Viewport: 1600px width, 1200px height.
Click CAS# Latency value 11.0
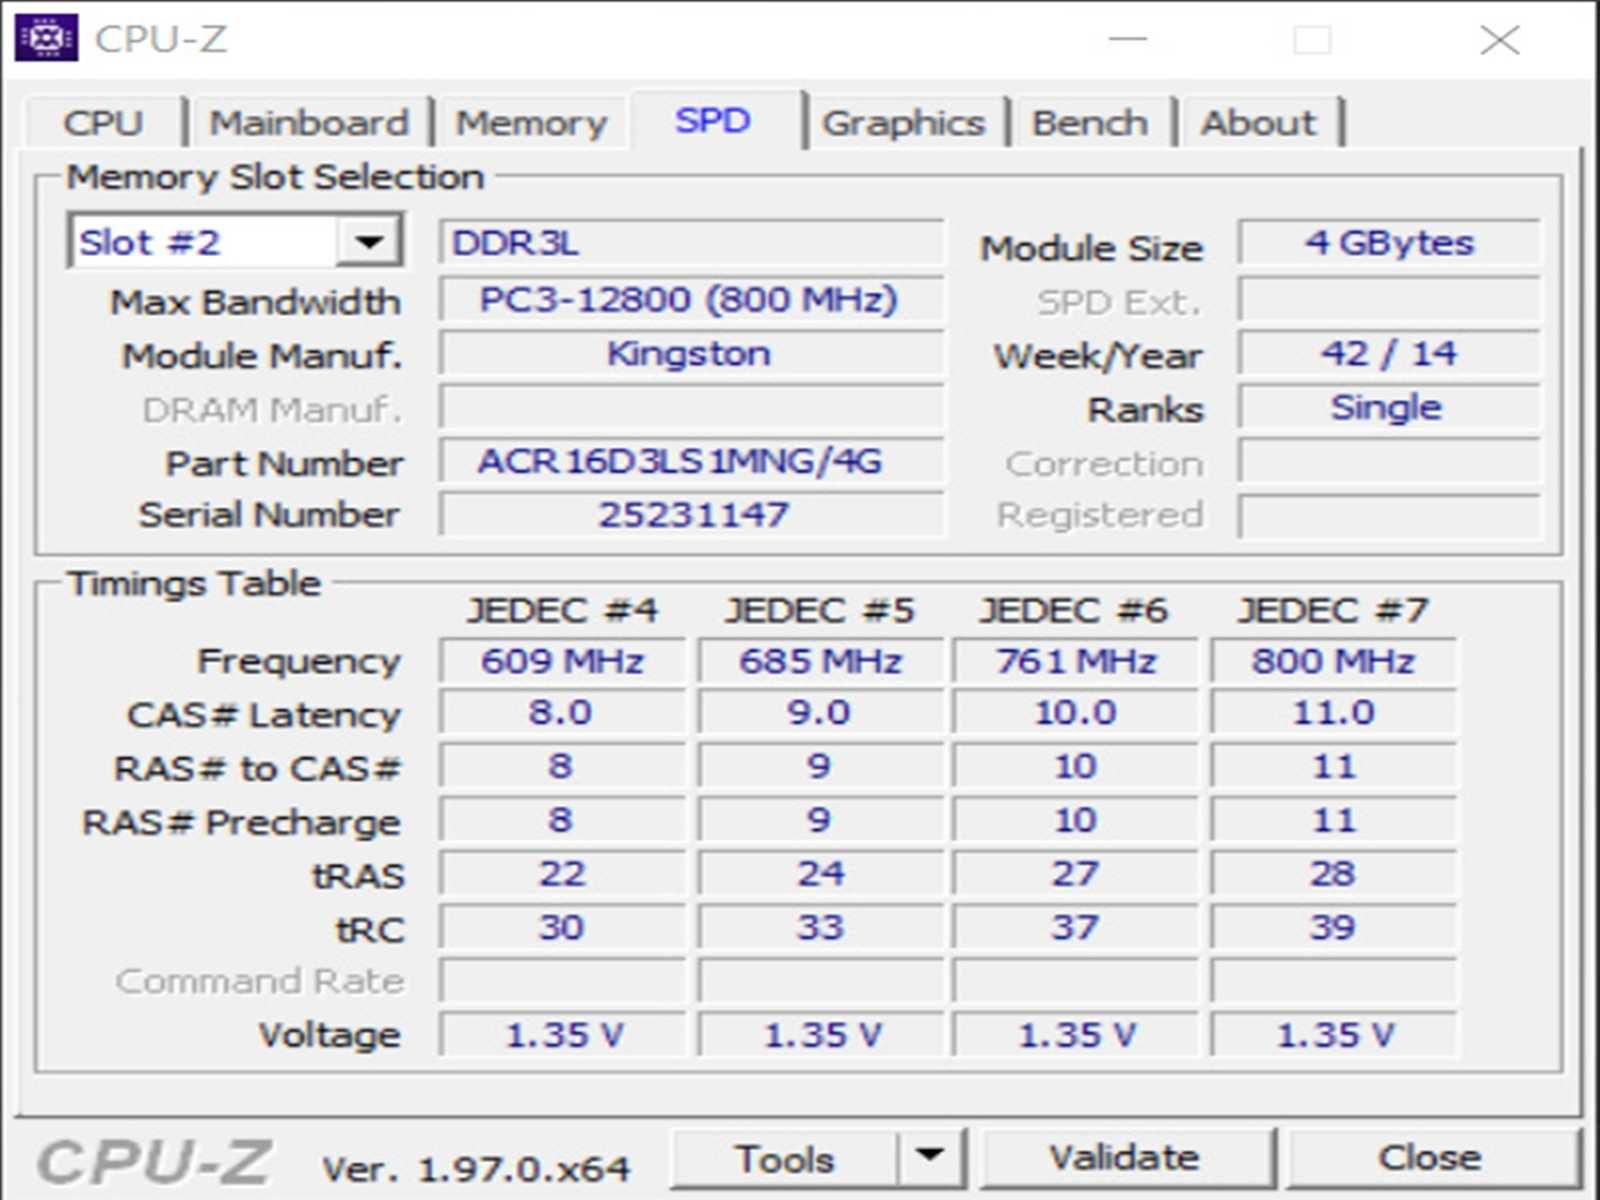(1333, 713)
